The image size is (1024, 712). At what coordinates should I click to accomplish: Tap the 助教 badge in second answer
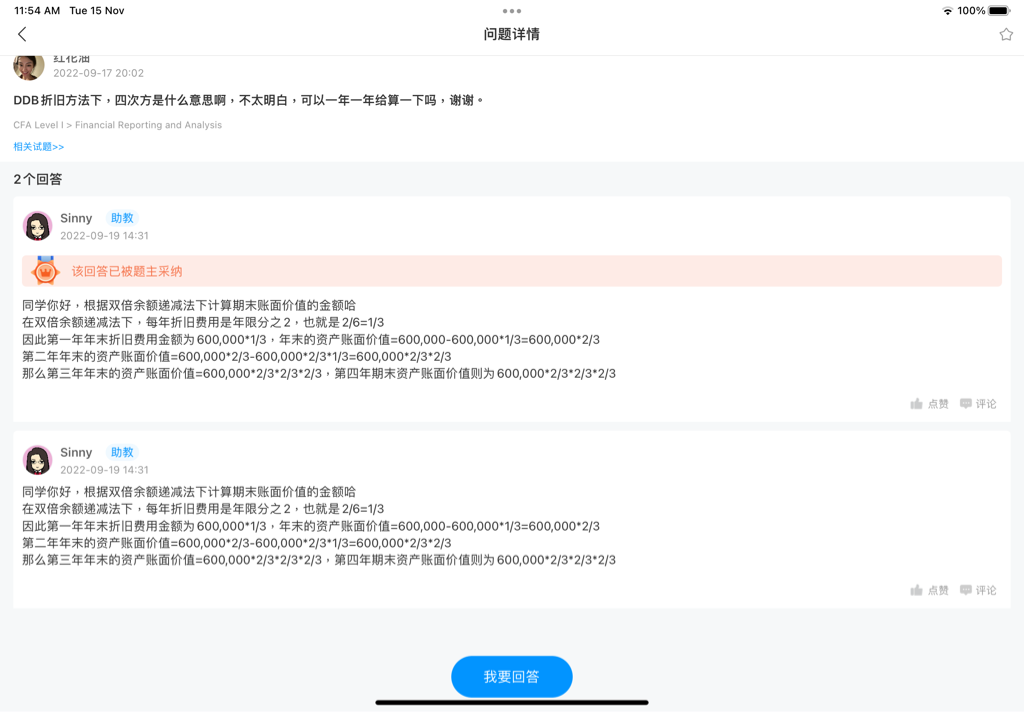(122, 452)
